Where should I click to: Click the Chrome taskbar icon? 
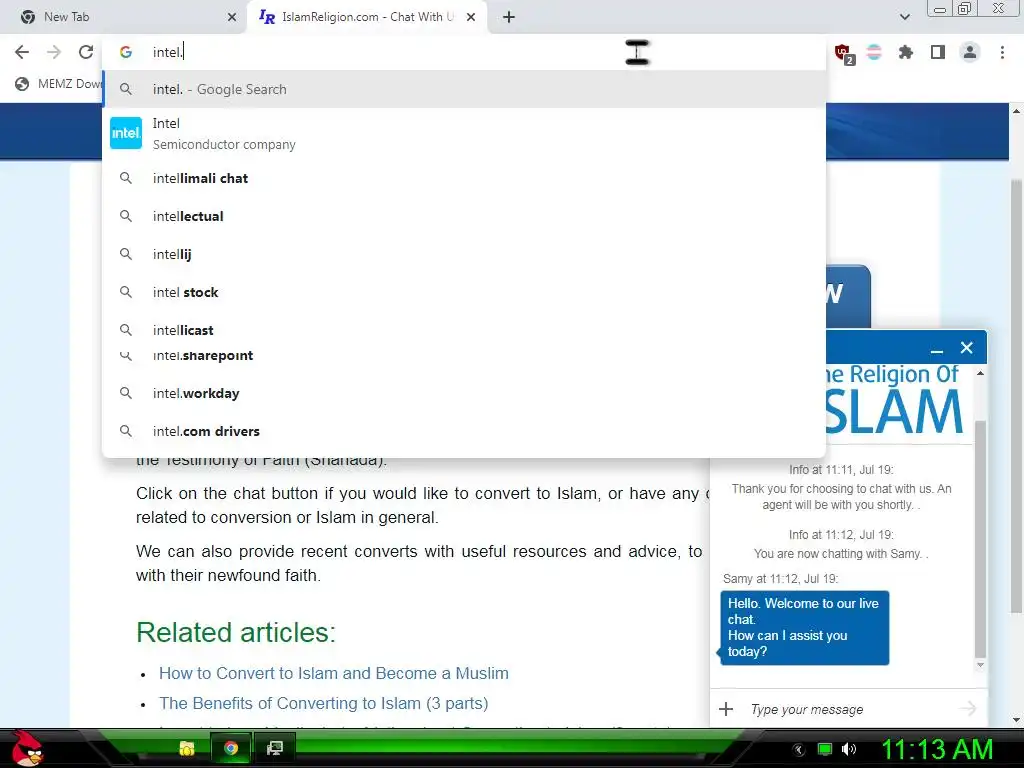(231, 748)
